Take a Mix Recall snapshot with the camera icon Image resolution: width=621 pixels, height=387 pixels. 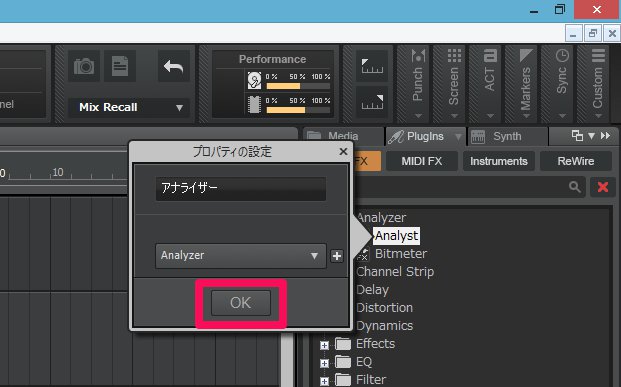coord(84,66)
